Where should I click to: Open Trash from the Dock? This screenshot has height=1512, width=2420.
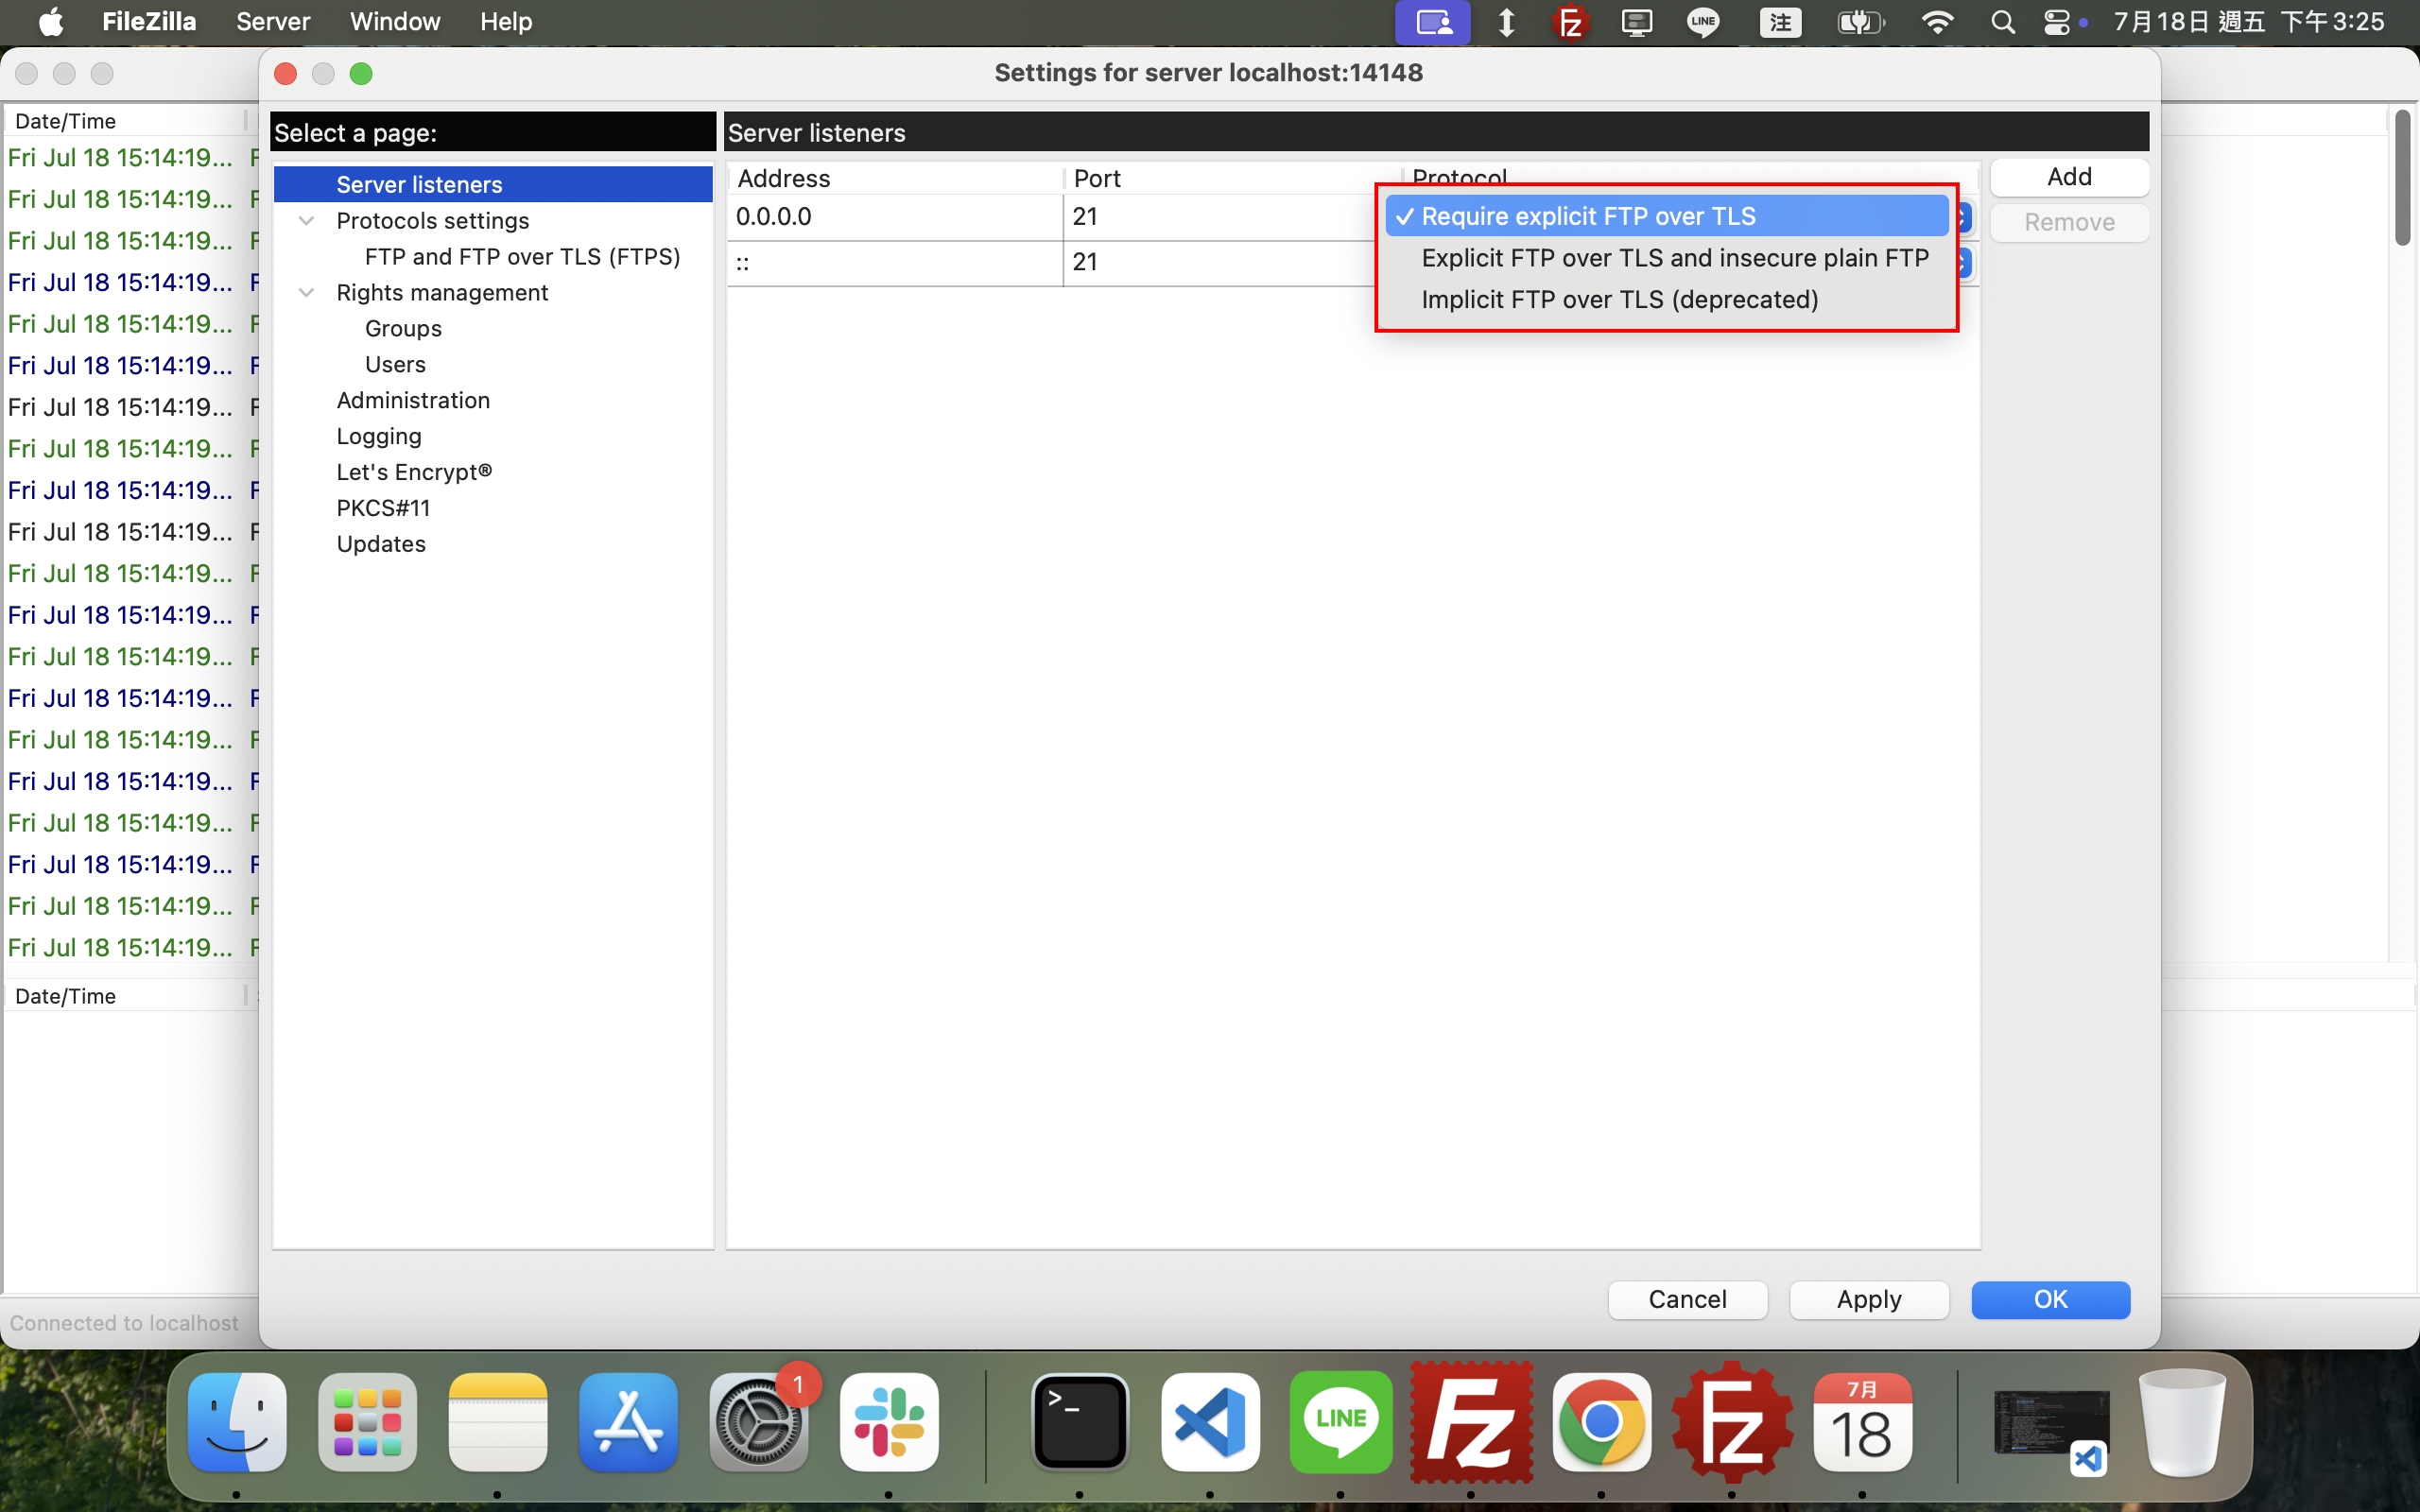pyautogui.click(x=2182, y=1422)
